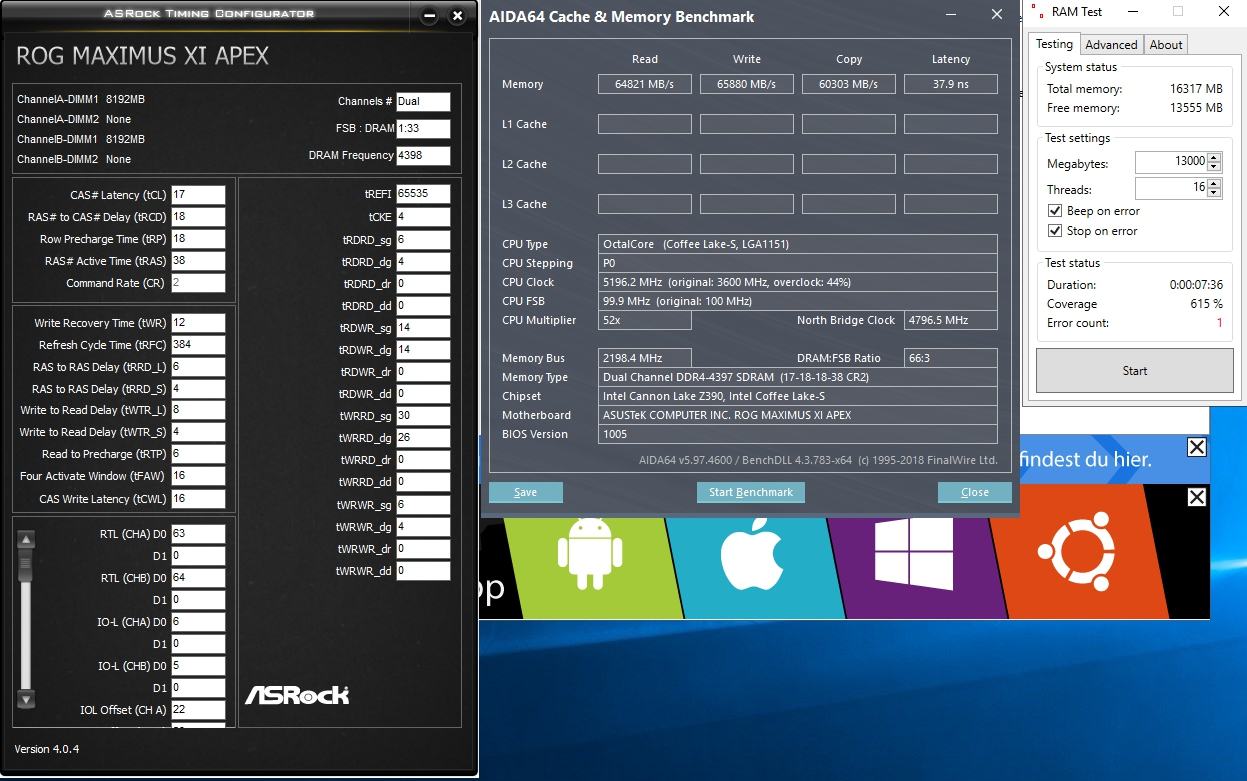Toggle the Stop on error checkbox
This screenshot has height=781, width=1247.
1054,231
